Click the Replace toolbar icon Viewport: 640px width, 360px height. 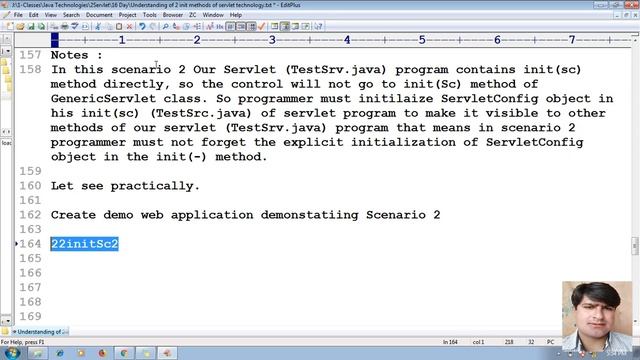[x=176, y=27]
